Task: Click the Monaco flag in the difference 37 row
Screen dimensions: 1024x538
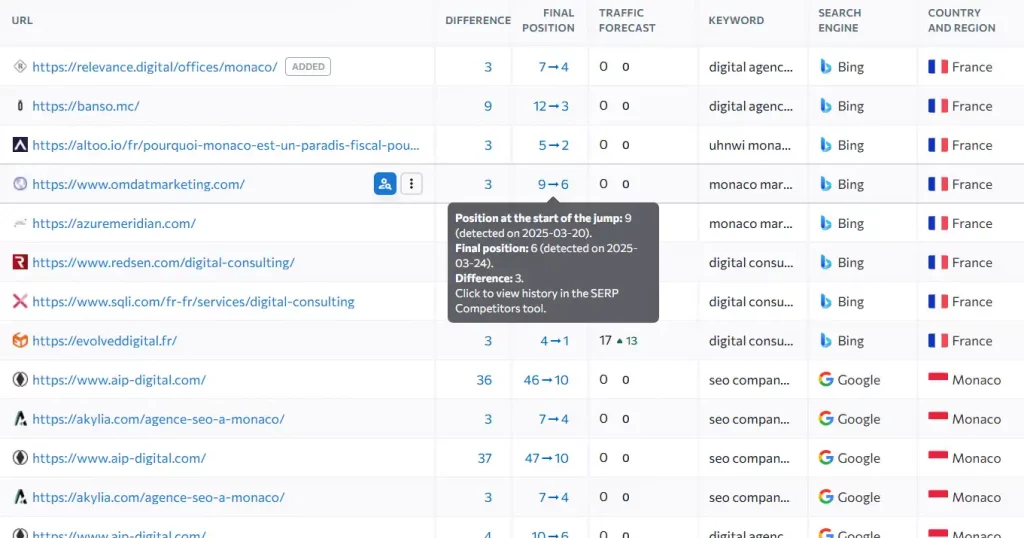Action: (938, 458)
